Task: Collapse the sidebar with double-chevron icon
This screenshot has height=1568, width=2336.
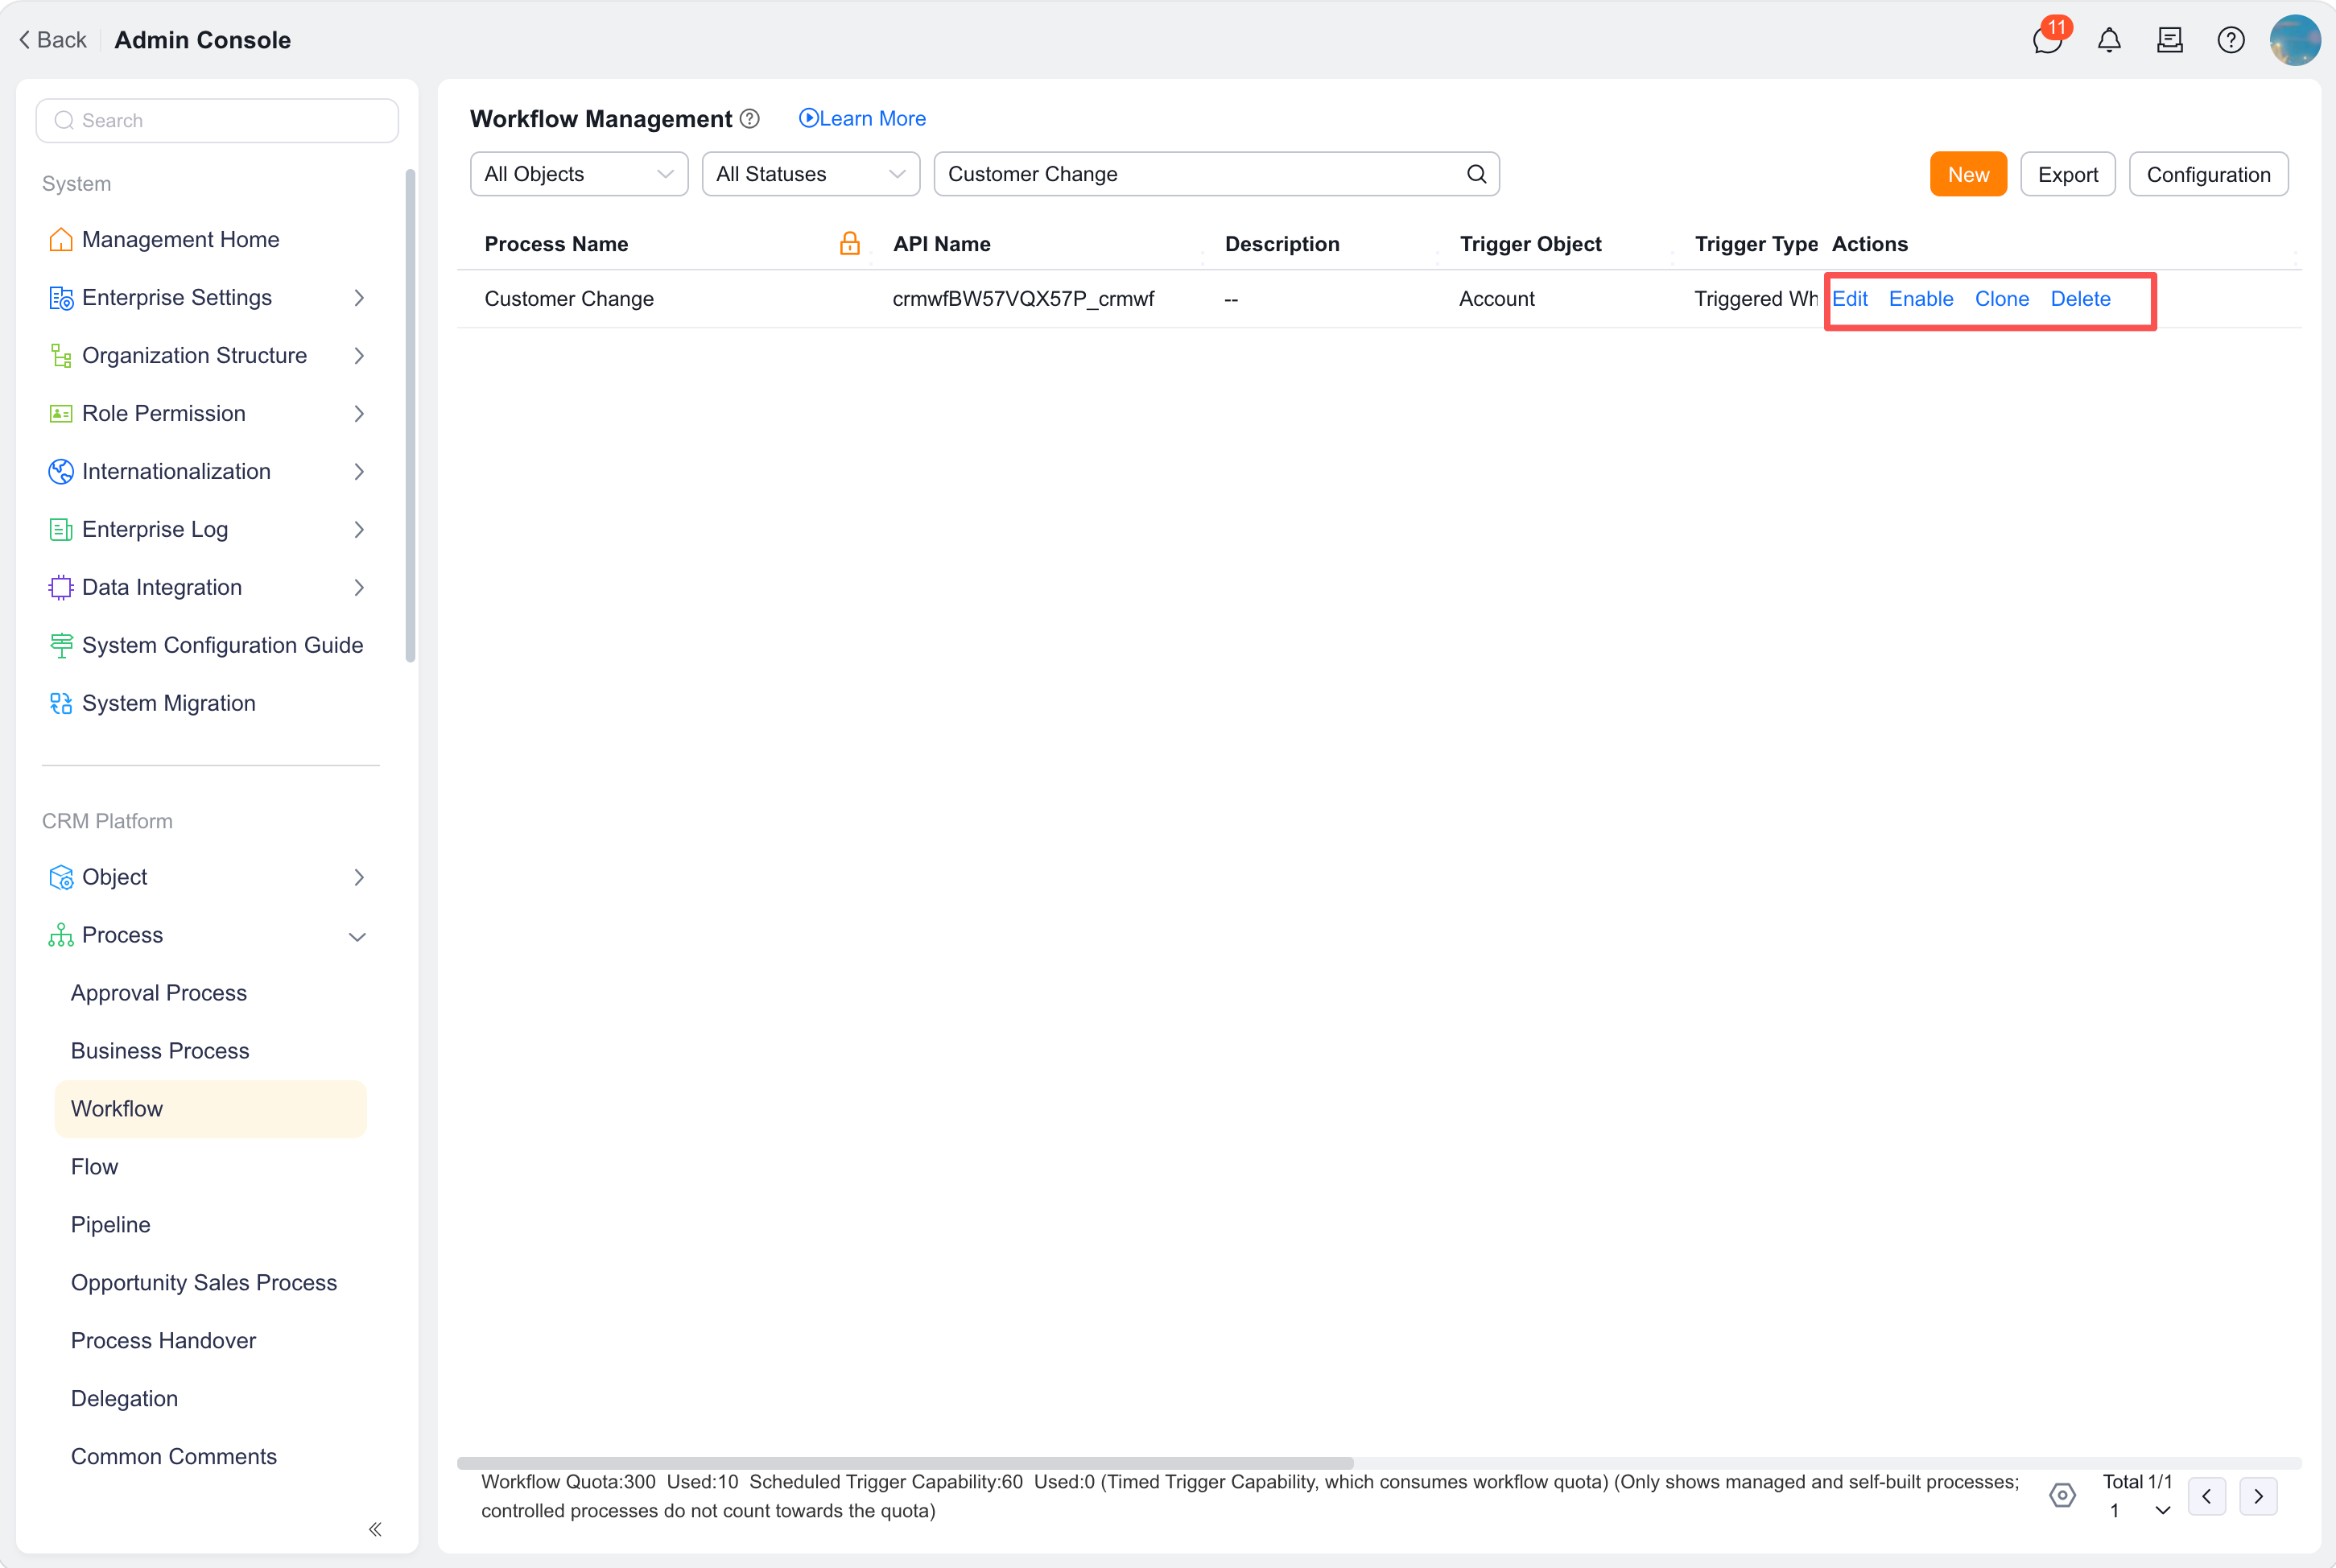Action: click(x=375, y=1529)
